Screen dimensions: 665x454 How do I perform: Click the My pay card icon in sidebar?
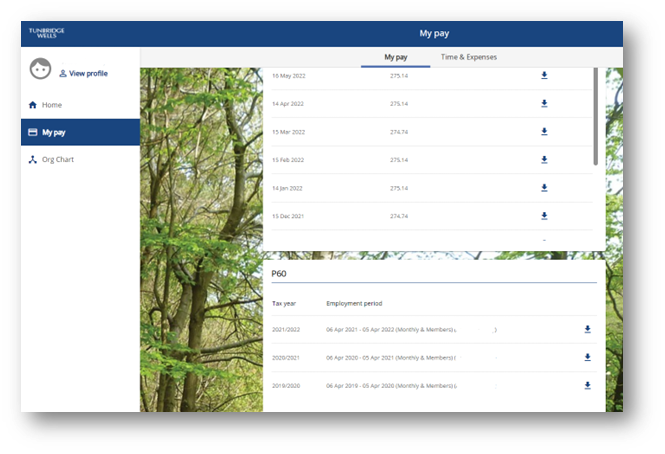(x=33, y=132)
